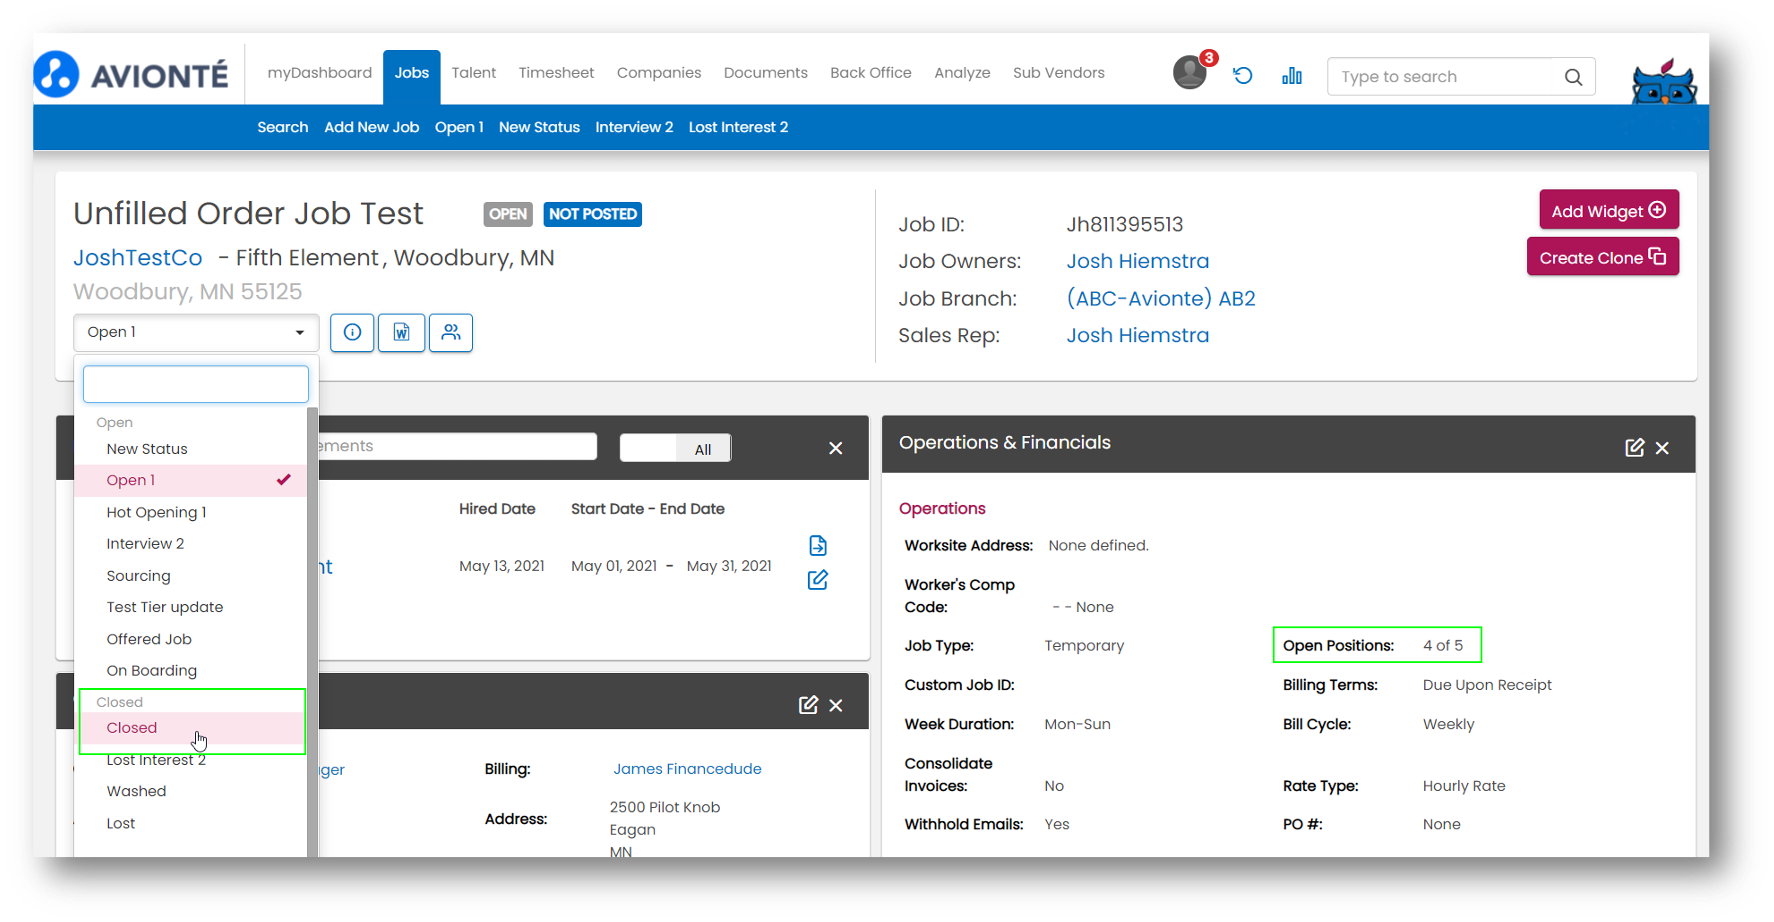Open New Status submenu link
The width and height of the screenshot is (1774, 922).
click(x=539, y=127)
